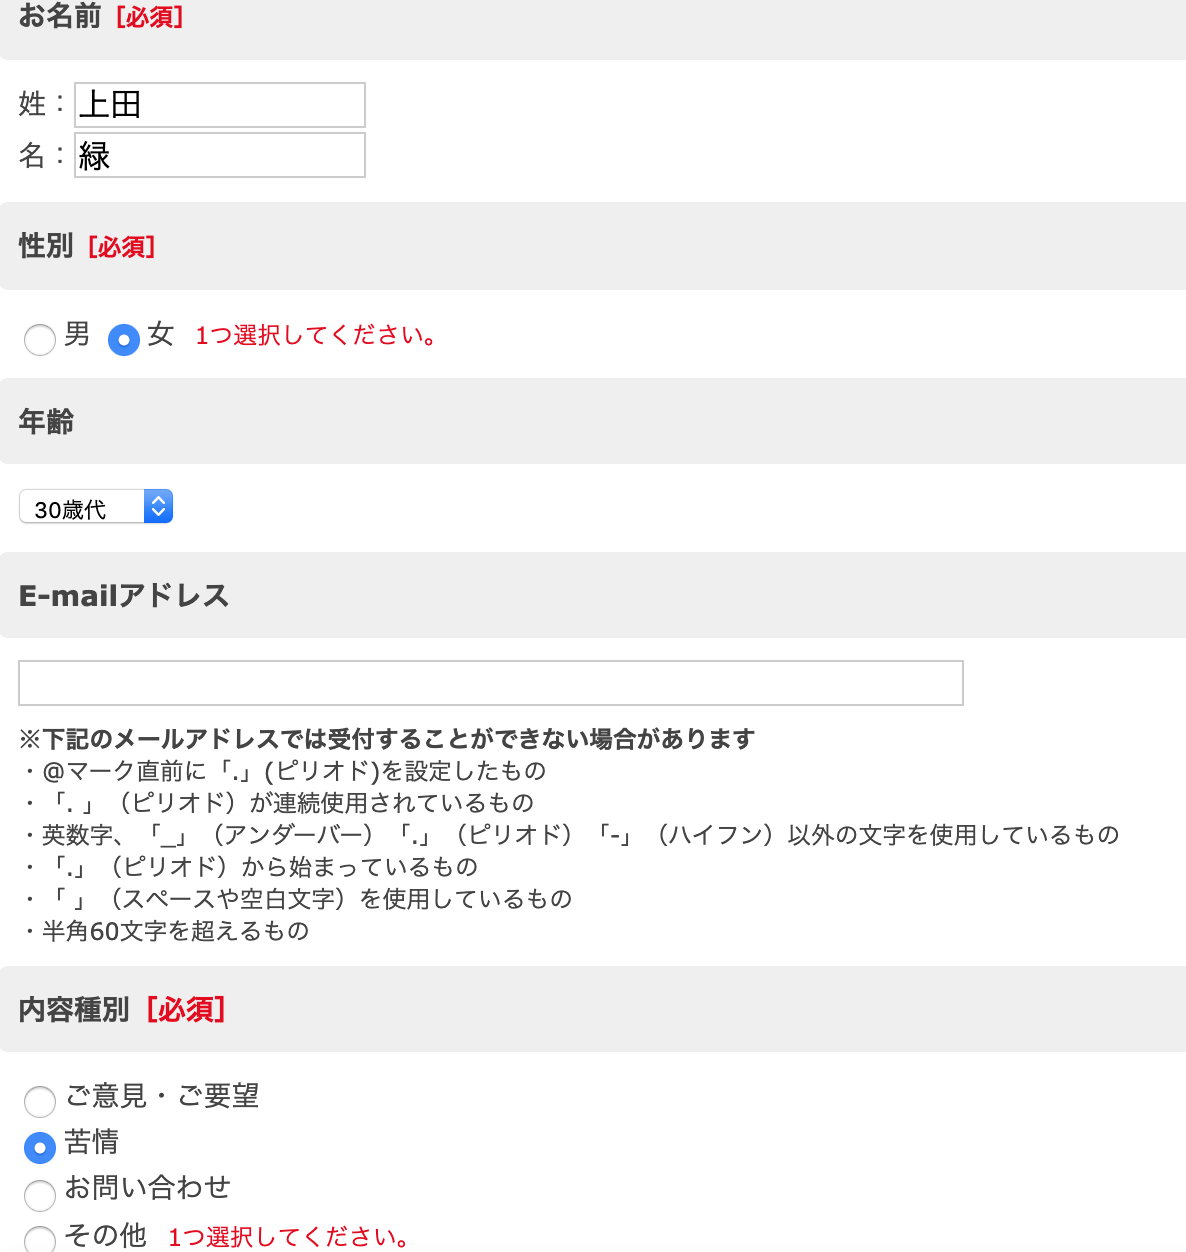Select the 苦情 radio option
1186x1252 pixels.
pos(40,1147)
